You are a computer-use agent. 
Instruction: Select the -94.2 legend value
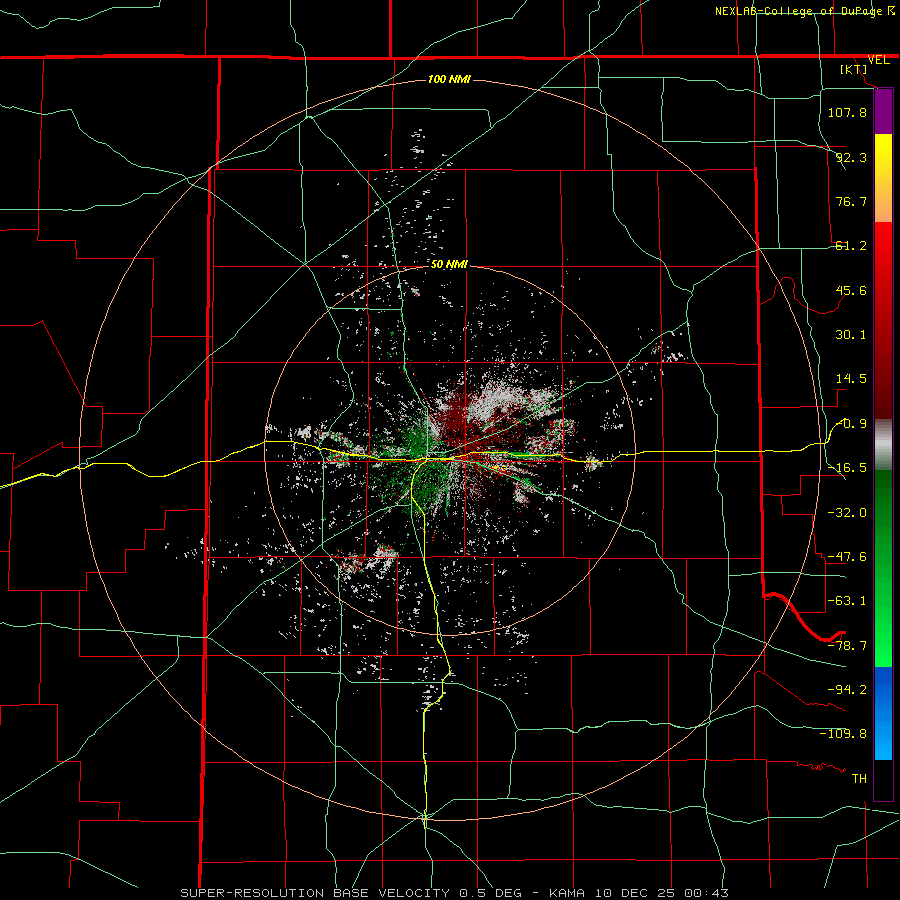click(847, 689)
